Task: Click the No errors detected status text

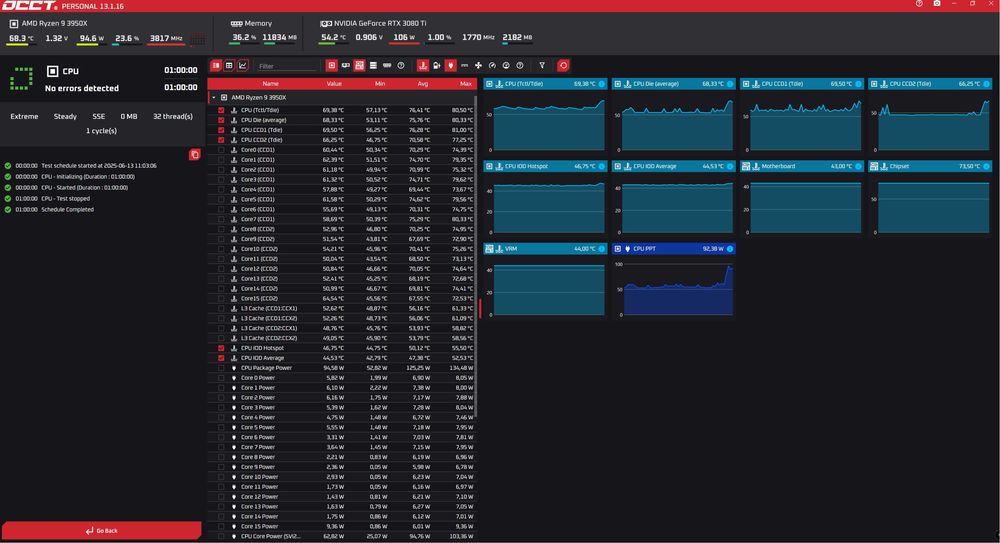Action: point(82,88)
